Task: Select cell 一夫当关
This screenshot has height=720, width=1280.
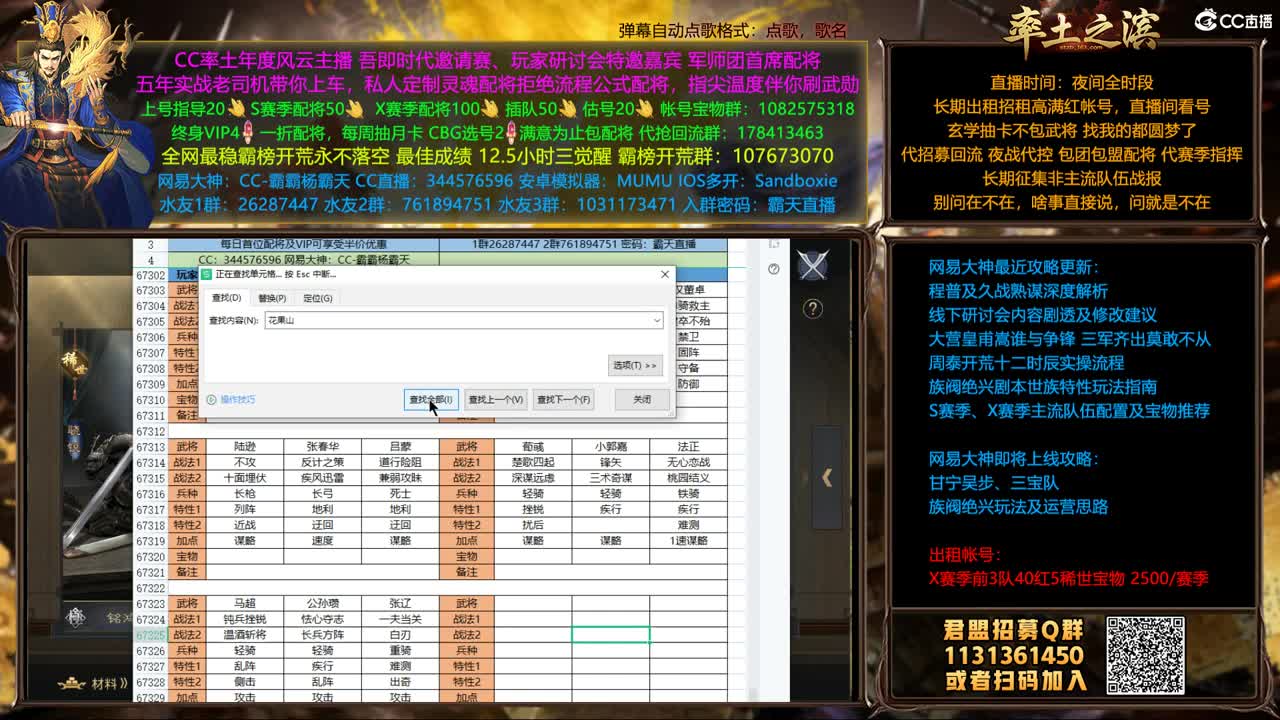Action: point(400,620)
